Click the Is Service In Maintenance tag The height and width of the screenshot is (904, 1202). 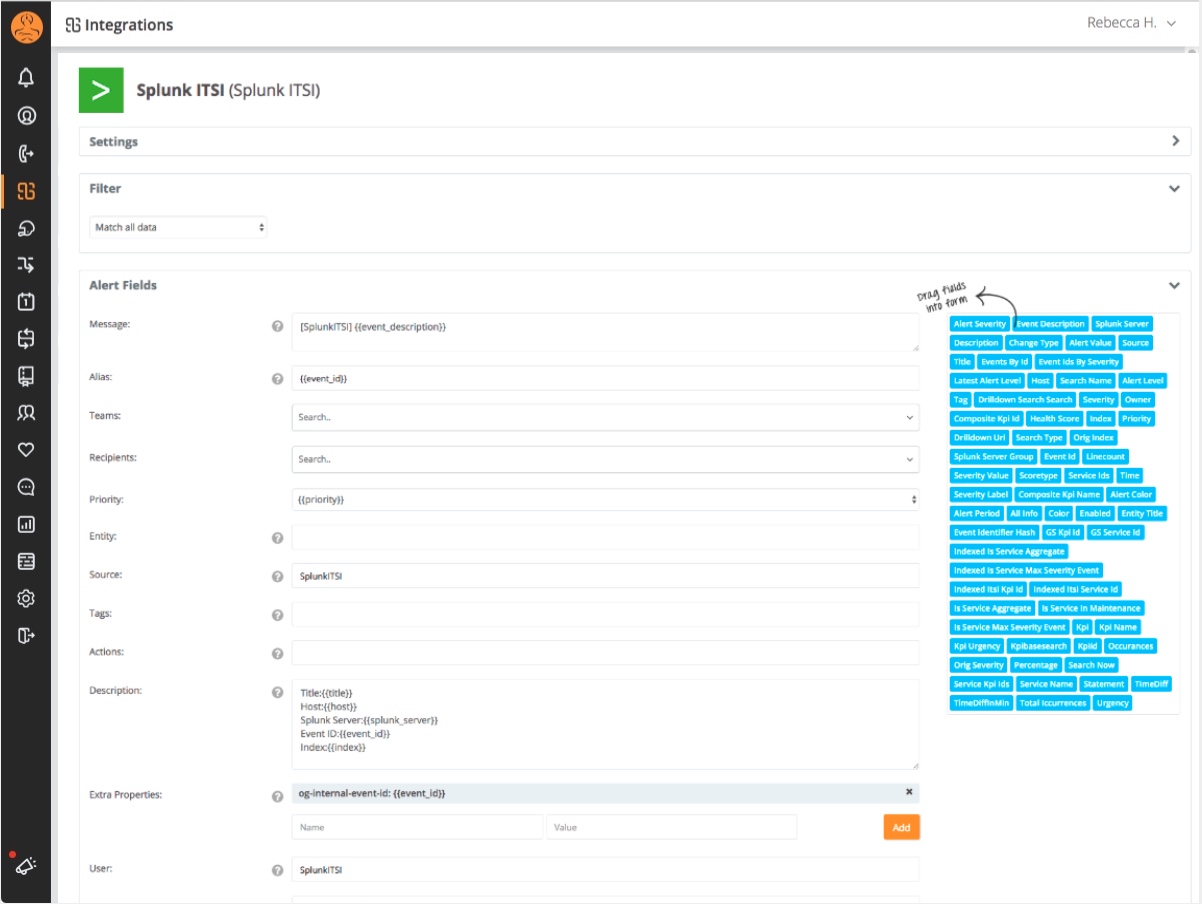[x=1090, y=608]
